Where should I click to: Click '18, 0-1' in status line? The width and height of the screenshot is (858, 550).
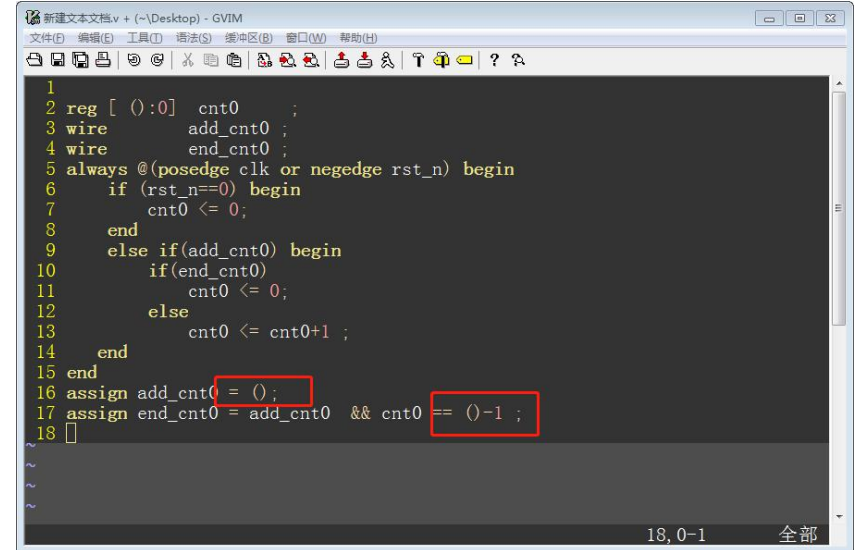[676, 535]
